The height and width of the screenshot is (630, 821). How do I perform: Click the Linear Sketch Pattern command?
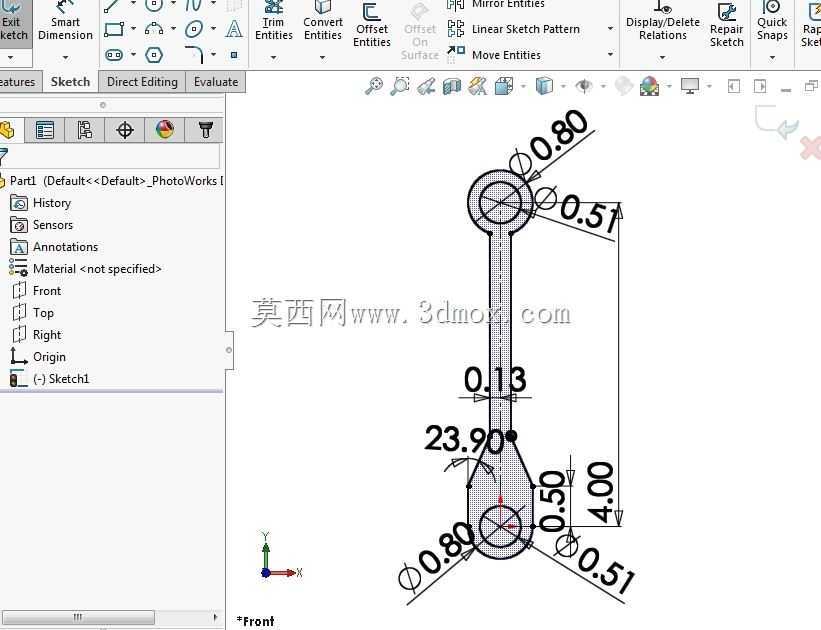tap(514, 29)
